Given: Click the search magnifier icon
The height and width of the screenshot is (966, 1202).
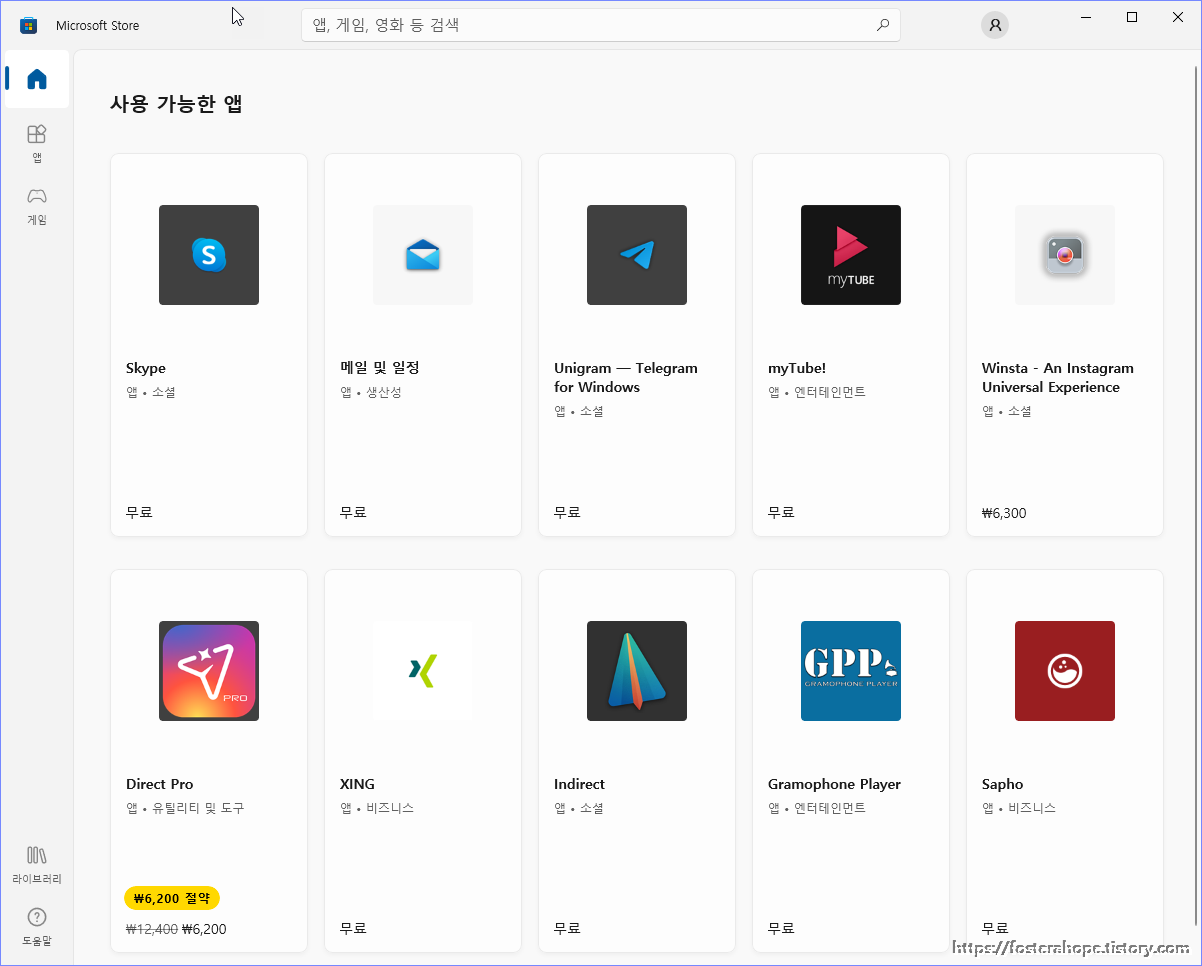Looking at the screenshot, I should [x=882, y=25].
